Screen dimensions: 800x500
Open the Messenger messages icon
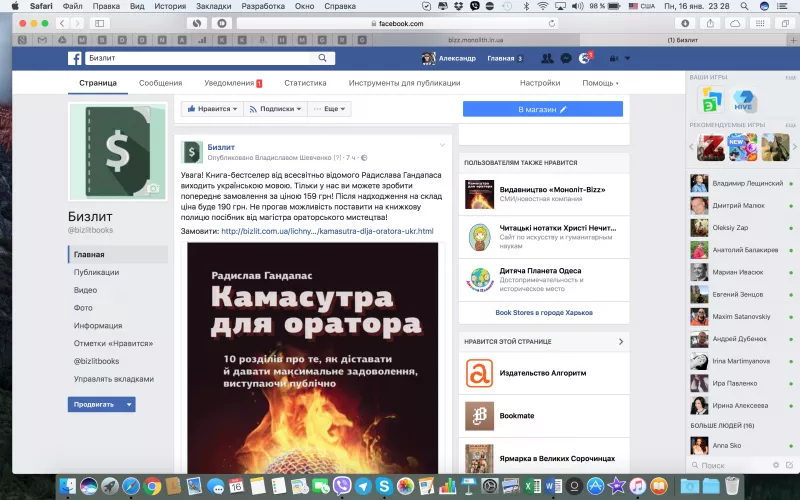(566, 58)
